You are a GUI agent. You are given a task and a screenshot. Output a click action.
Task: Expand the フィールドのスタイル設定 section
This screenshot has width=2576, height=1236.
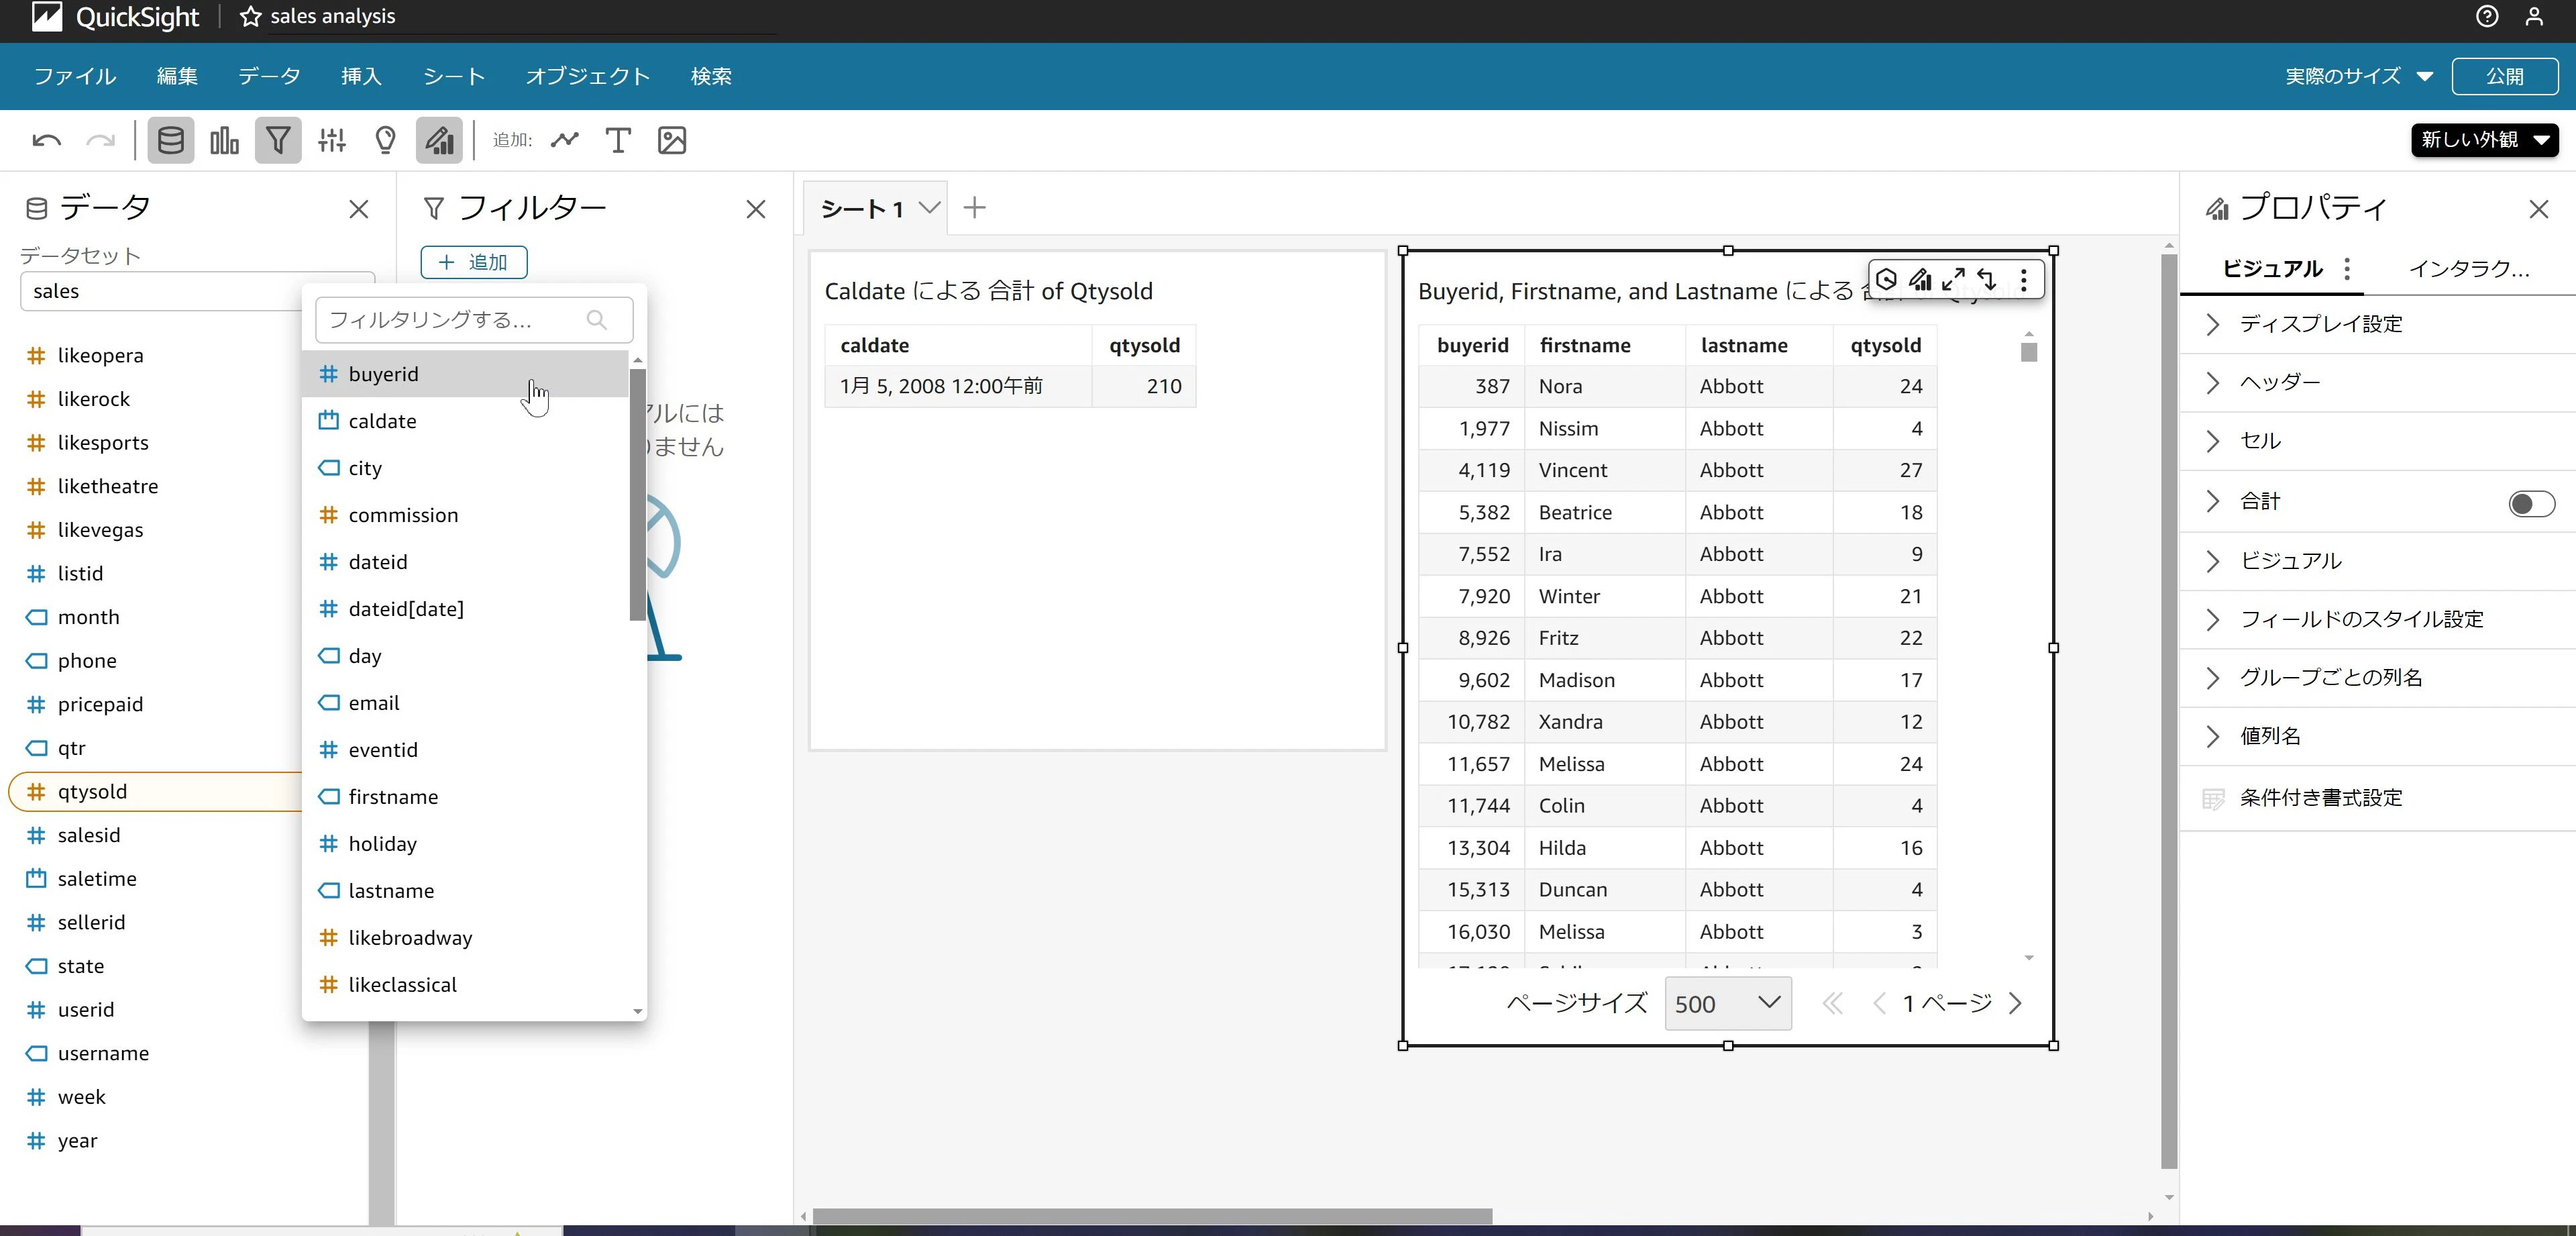(x=2377, y=619)
